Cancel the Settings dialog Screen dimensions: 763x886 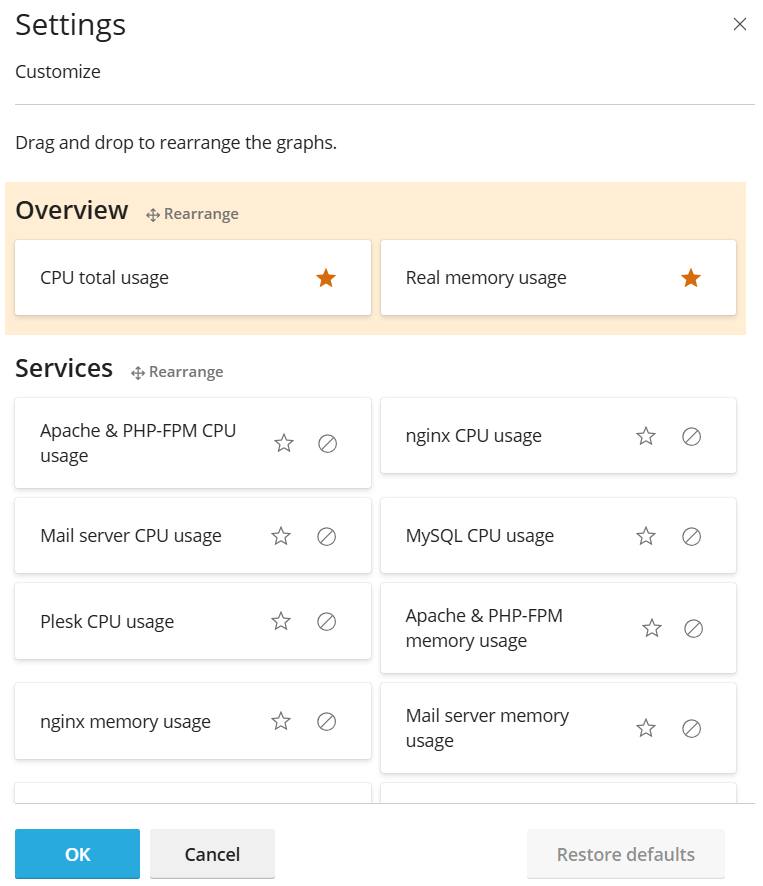[x=213, y=854]
